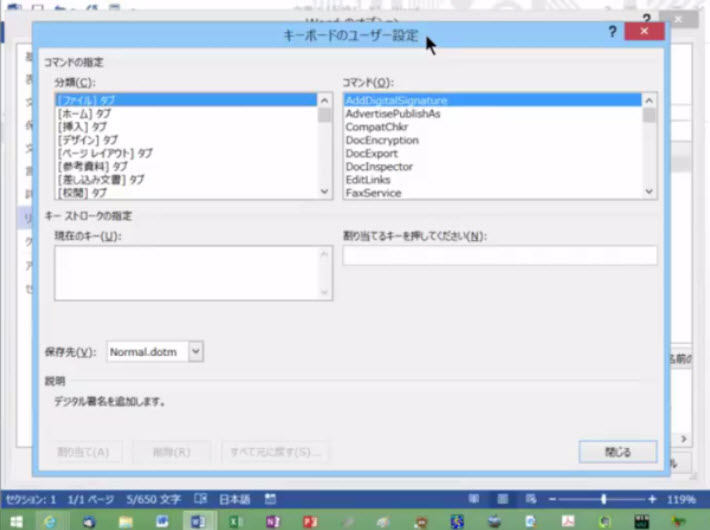
Task: Click the 割り当てるキー input box
Action: (499, 256)
